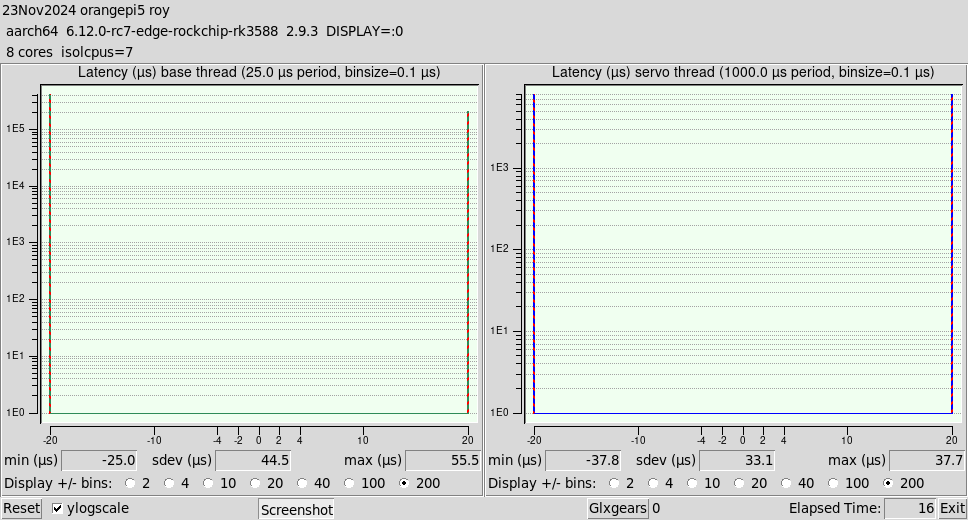Start the Glxgears button
968x520 pixels.
pyautogui.click(x=618, y=508)
